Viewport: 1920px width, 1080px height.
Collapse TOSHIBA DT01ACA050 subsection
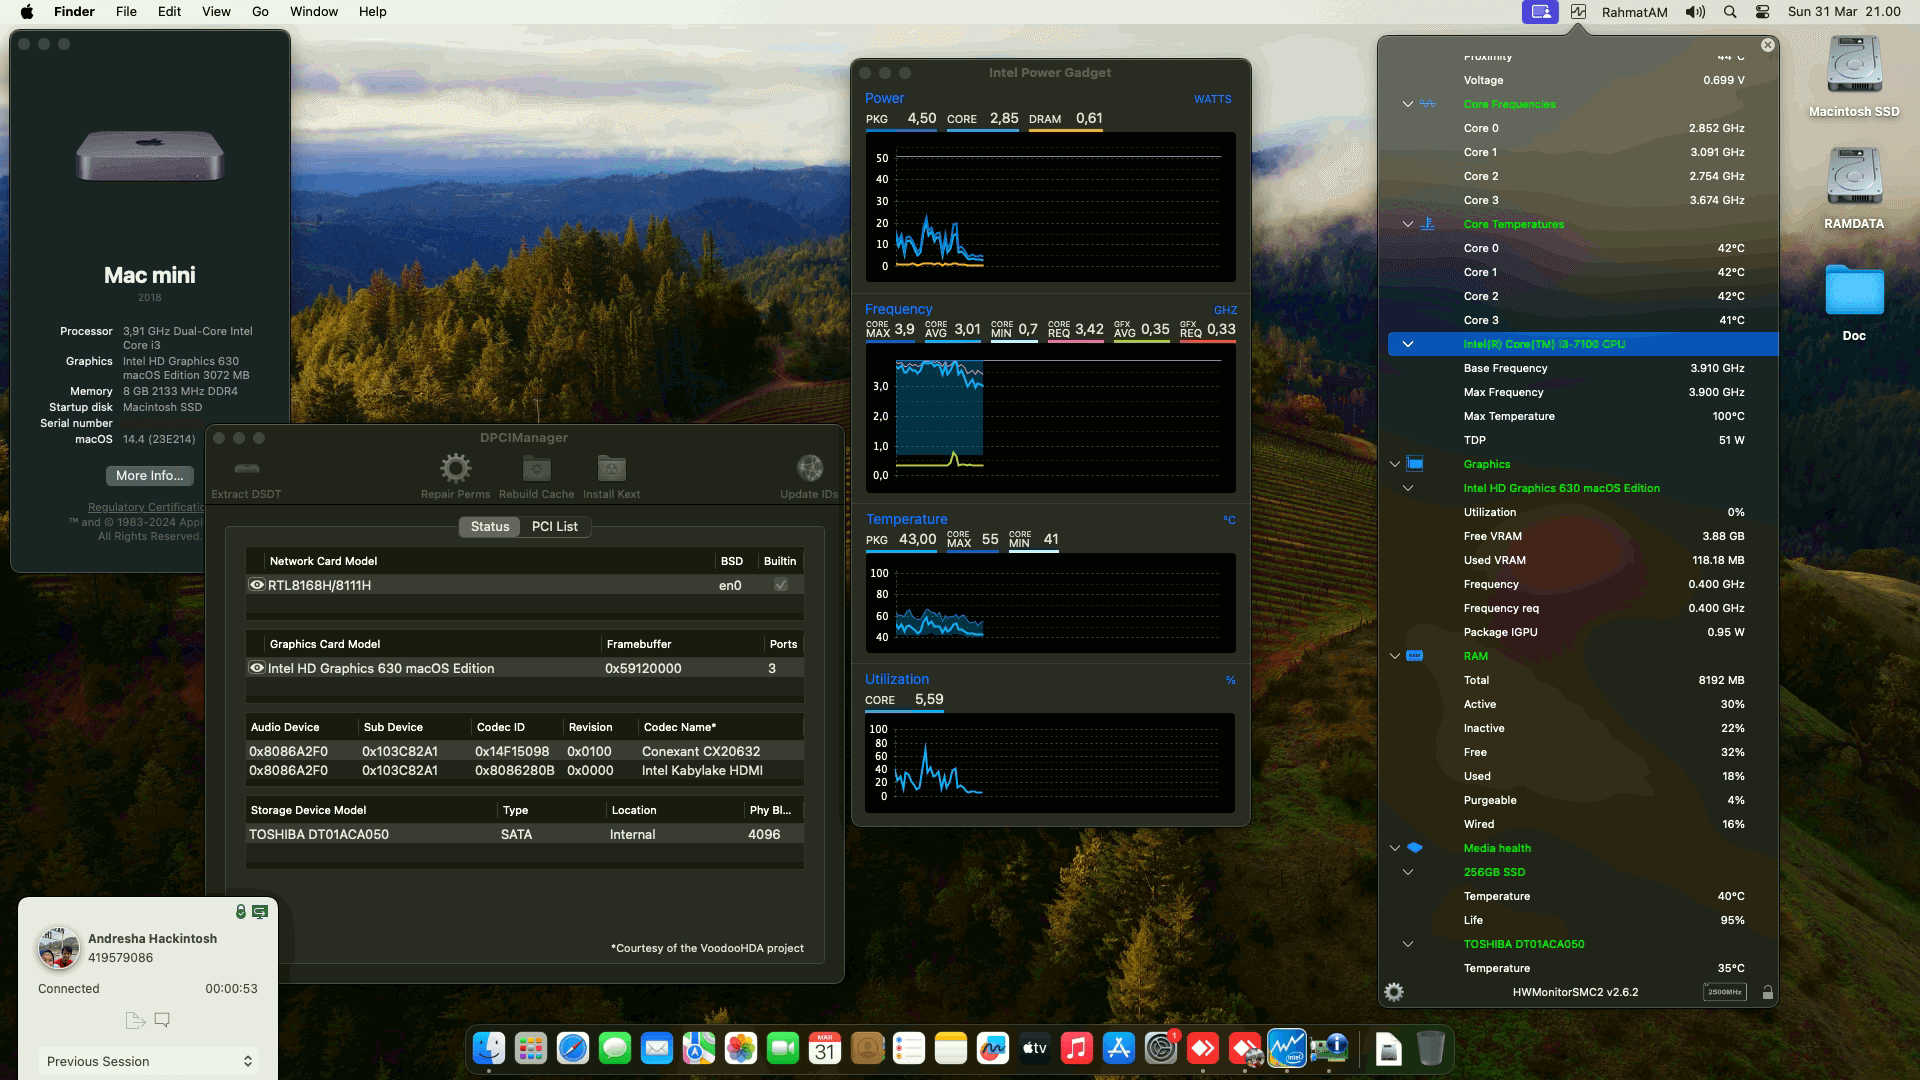[1408, 944]
